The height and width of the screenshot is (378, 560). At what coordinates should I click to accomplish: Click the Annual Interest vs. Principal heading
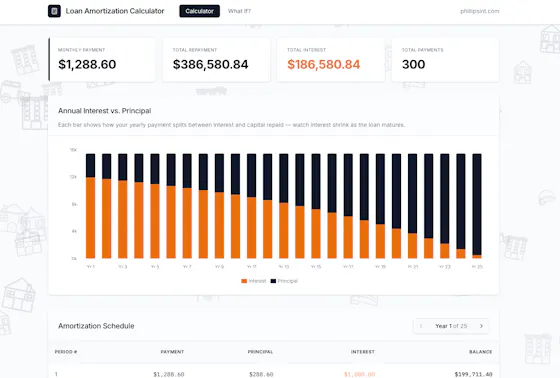coord(105,111)
